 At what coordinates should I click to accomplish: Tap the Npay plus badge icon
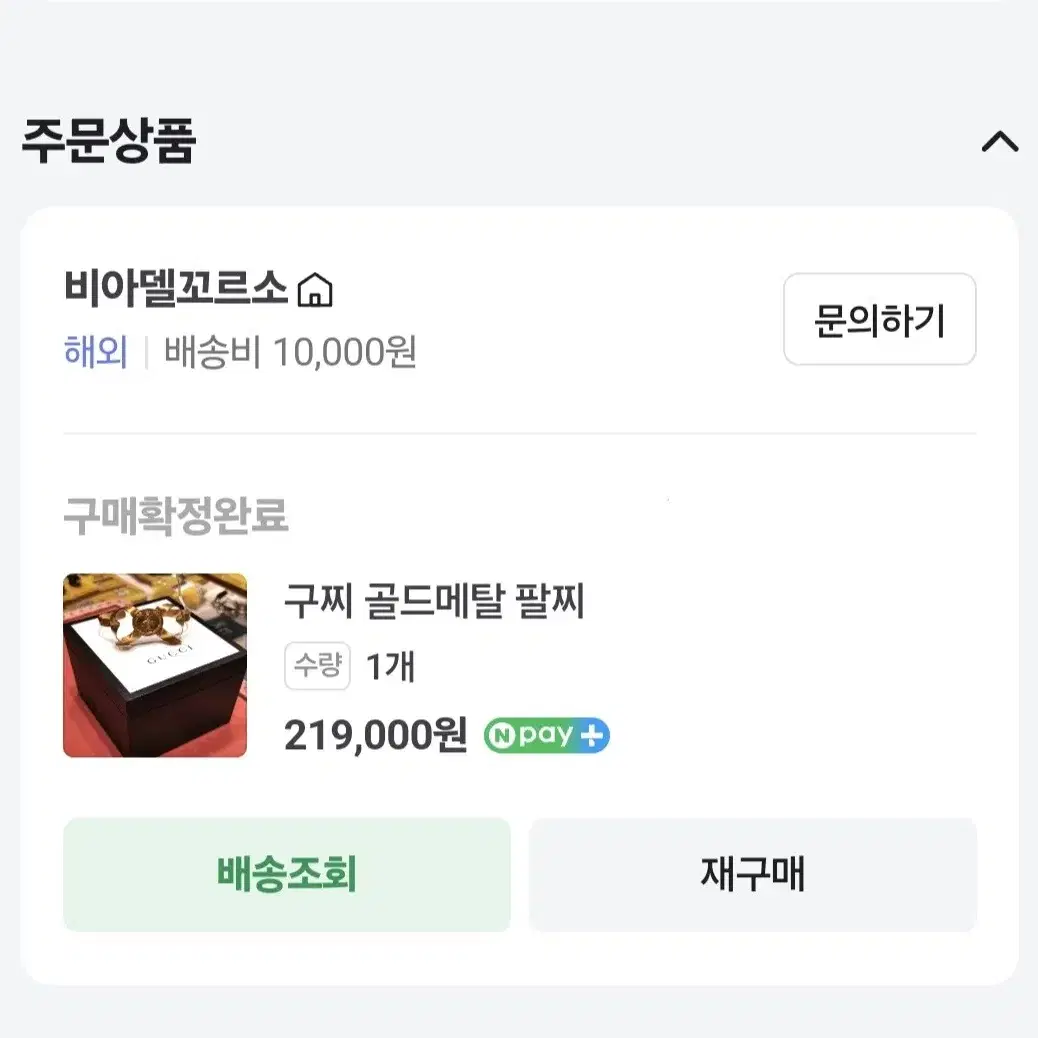(x=547, y=735)
